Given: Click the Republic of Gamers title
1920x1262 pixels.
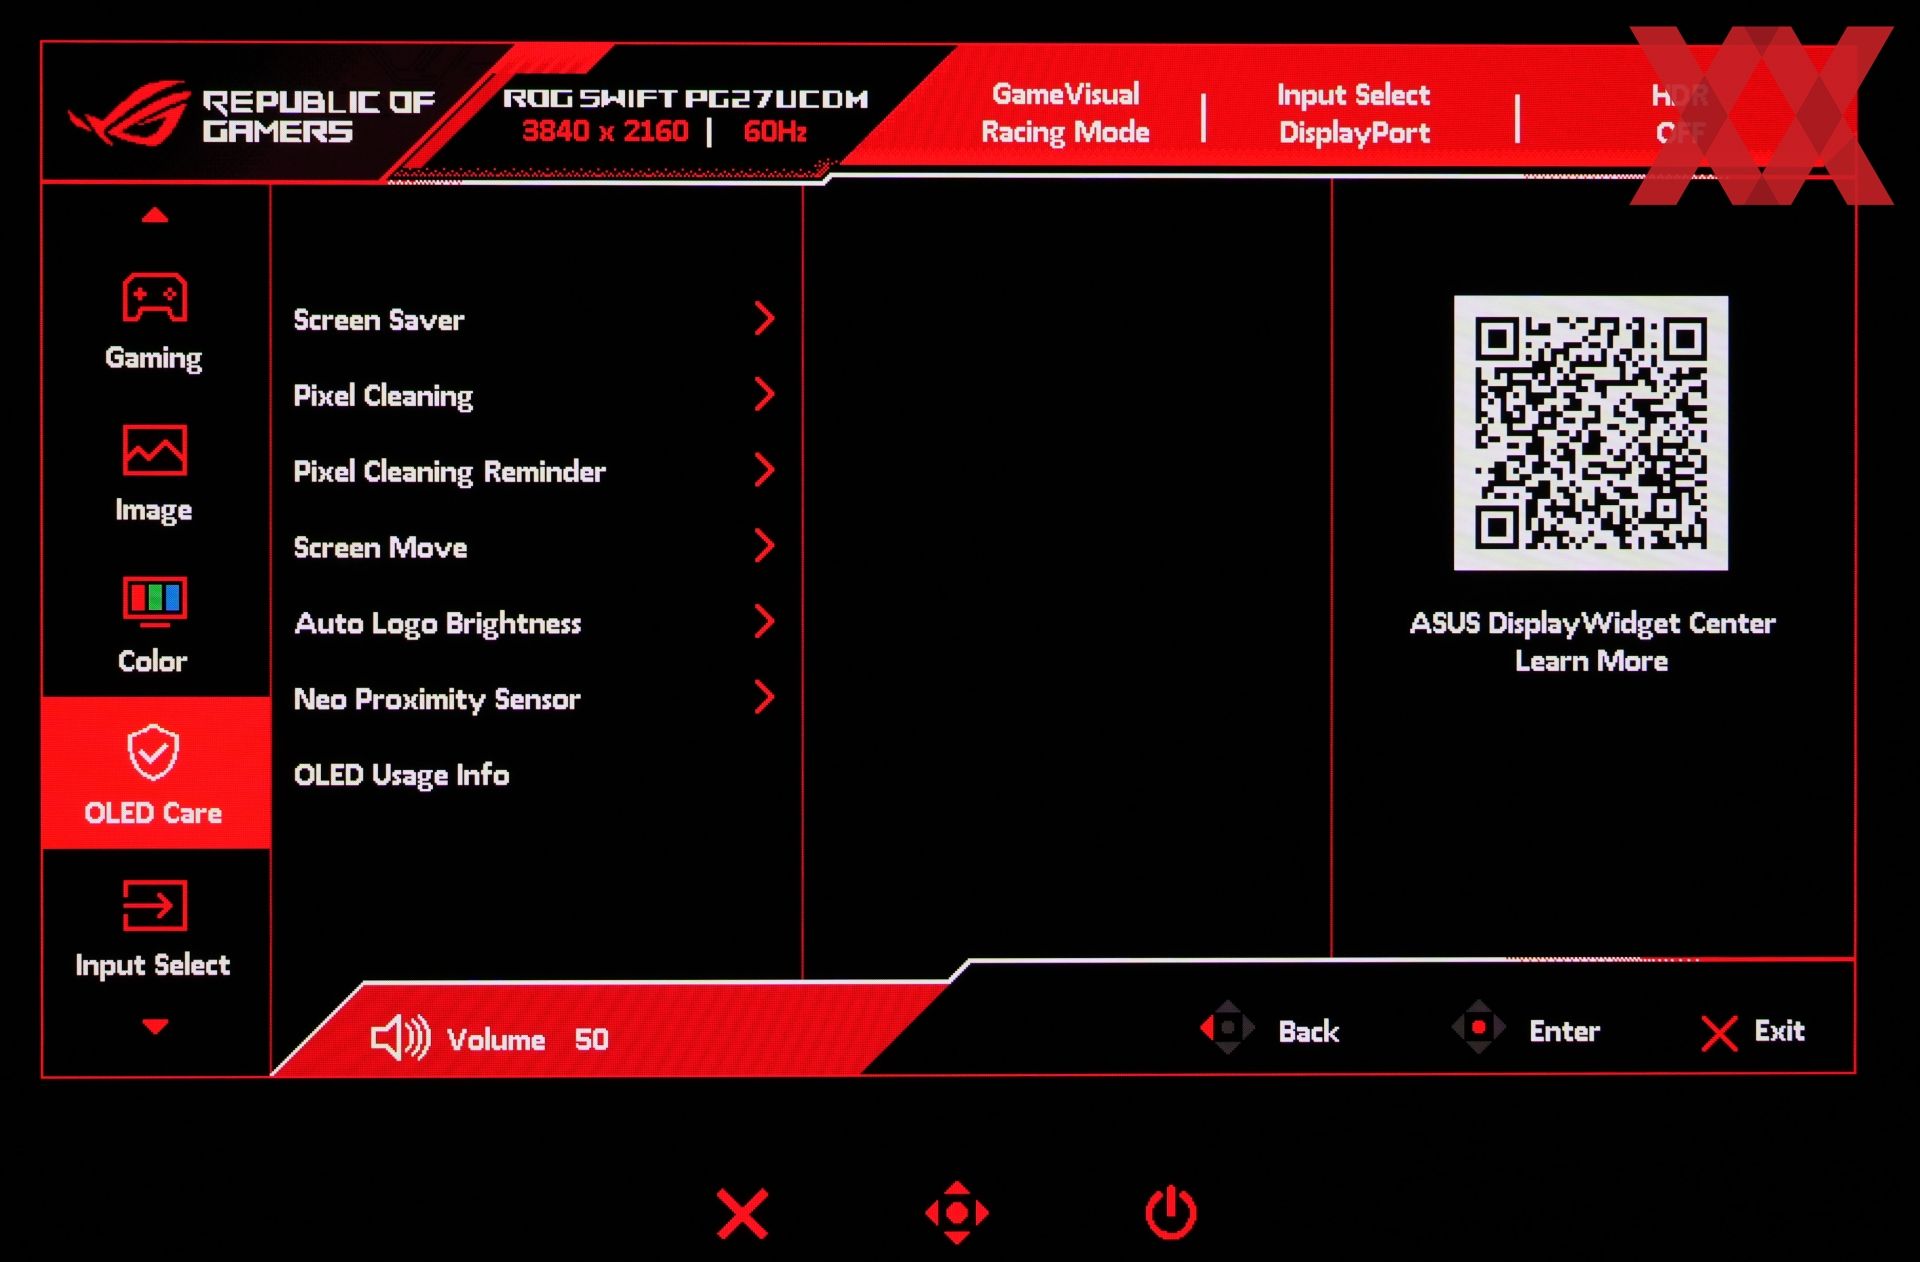Looking at the screenshot, I should tap(318, 116).
